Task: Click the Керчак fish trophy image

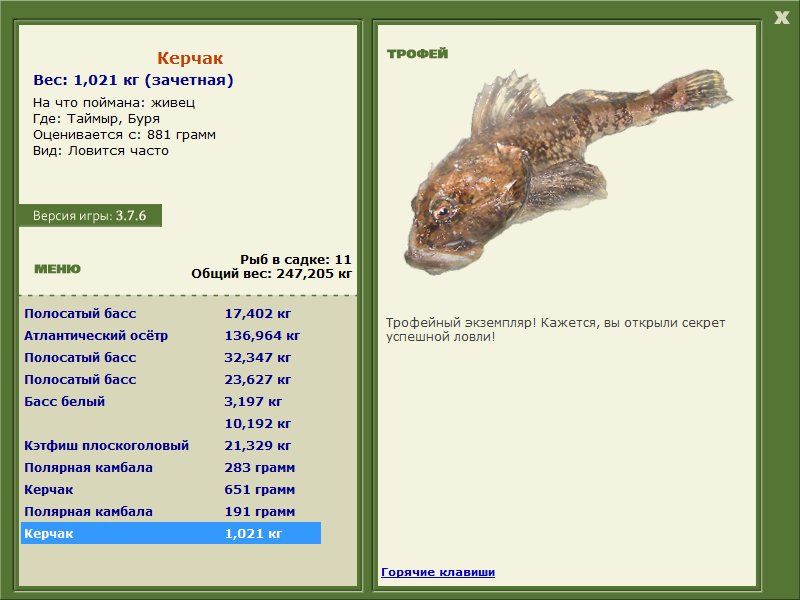Action: [569, 171]
